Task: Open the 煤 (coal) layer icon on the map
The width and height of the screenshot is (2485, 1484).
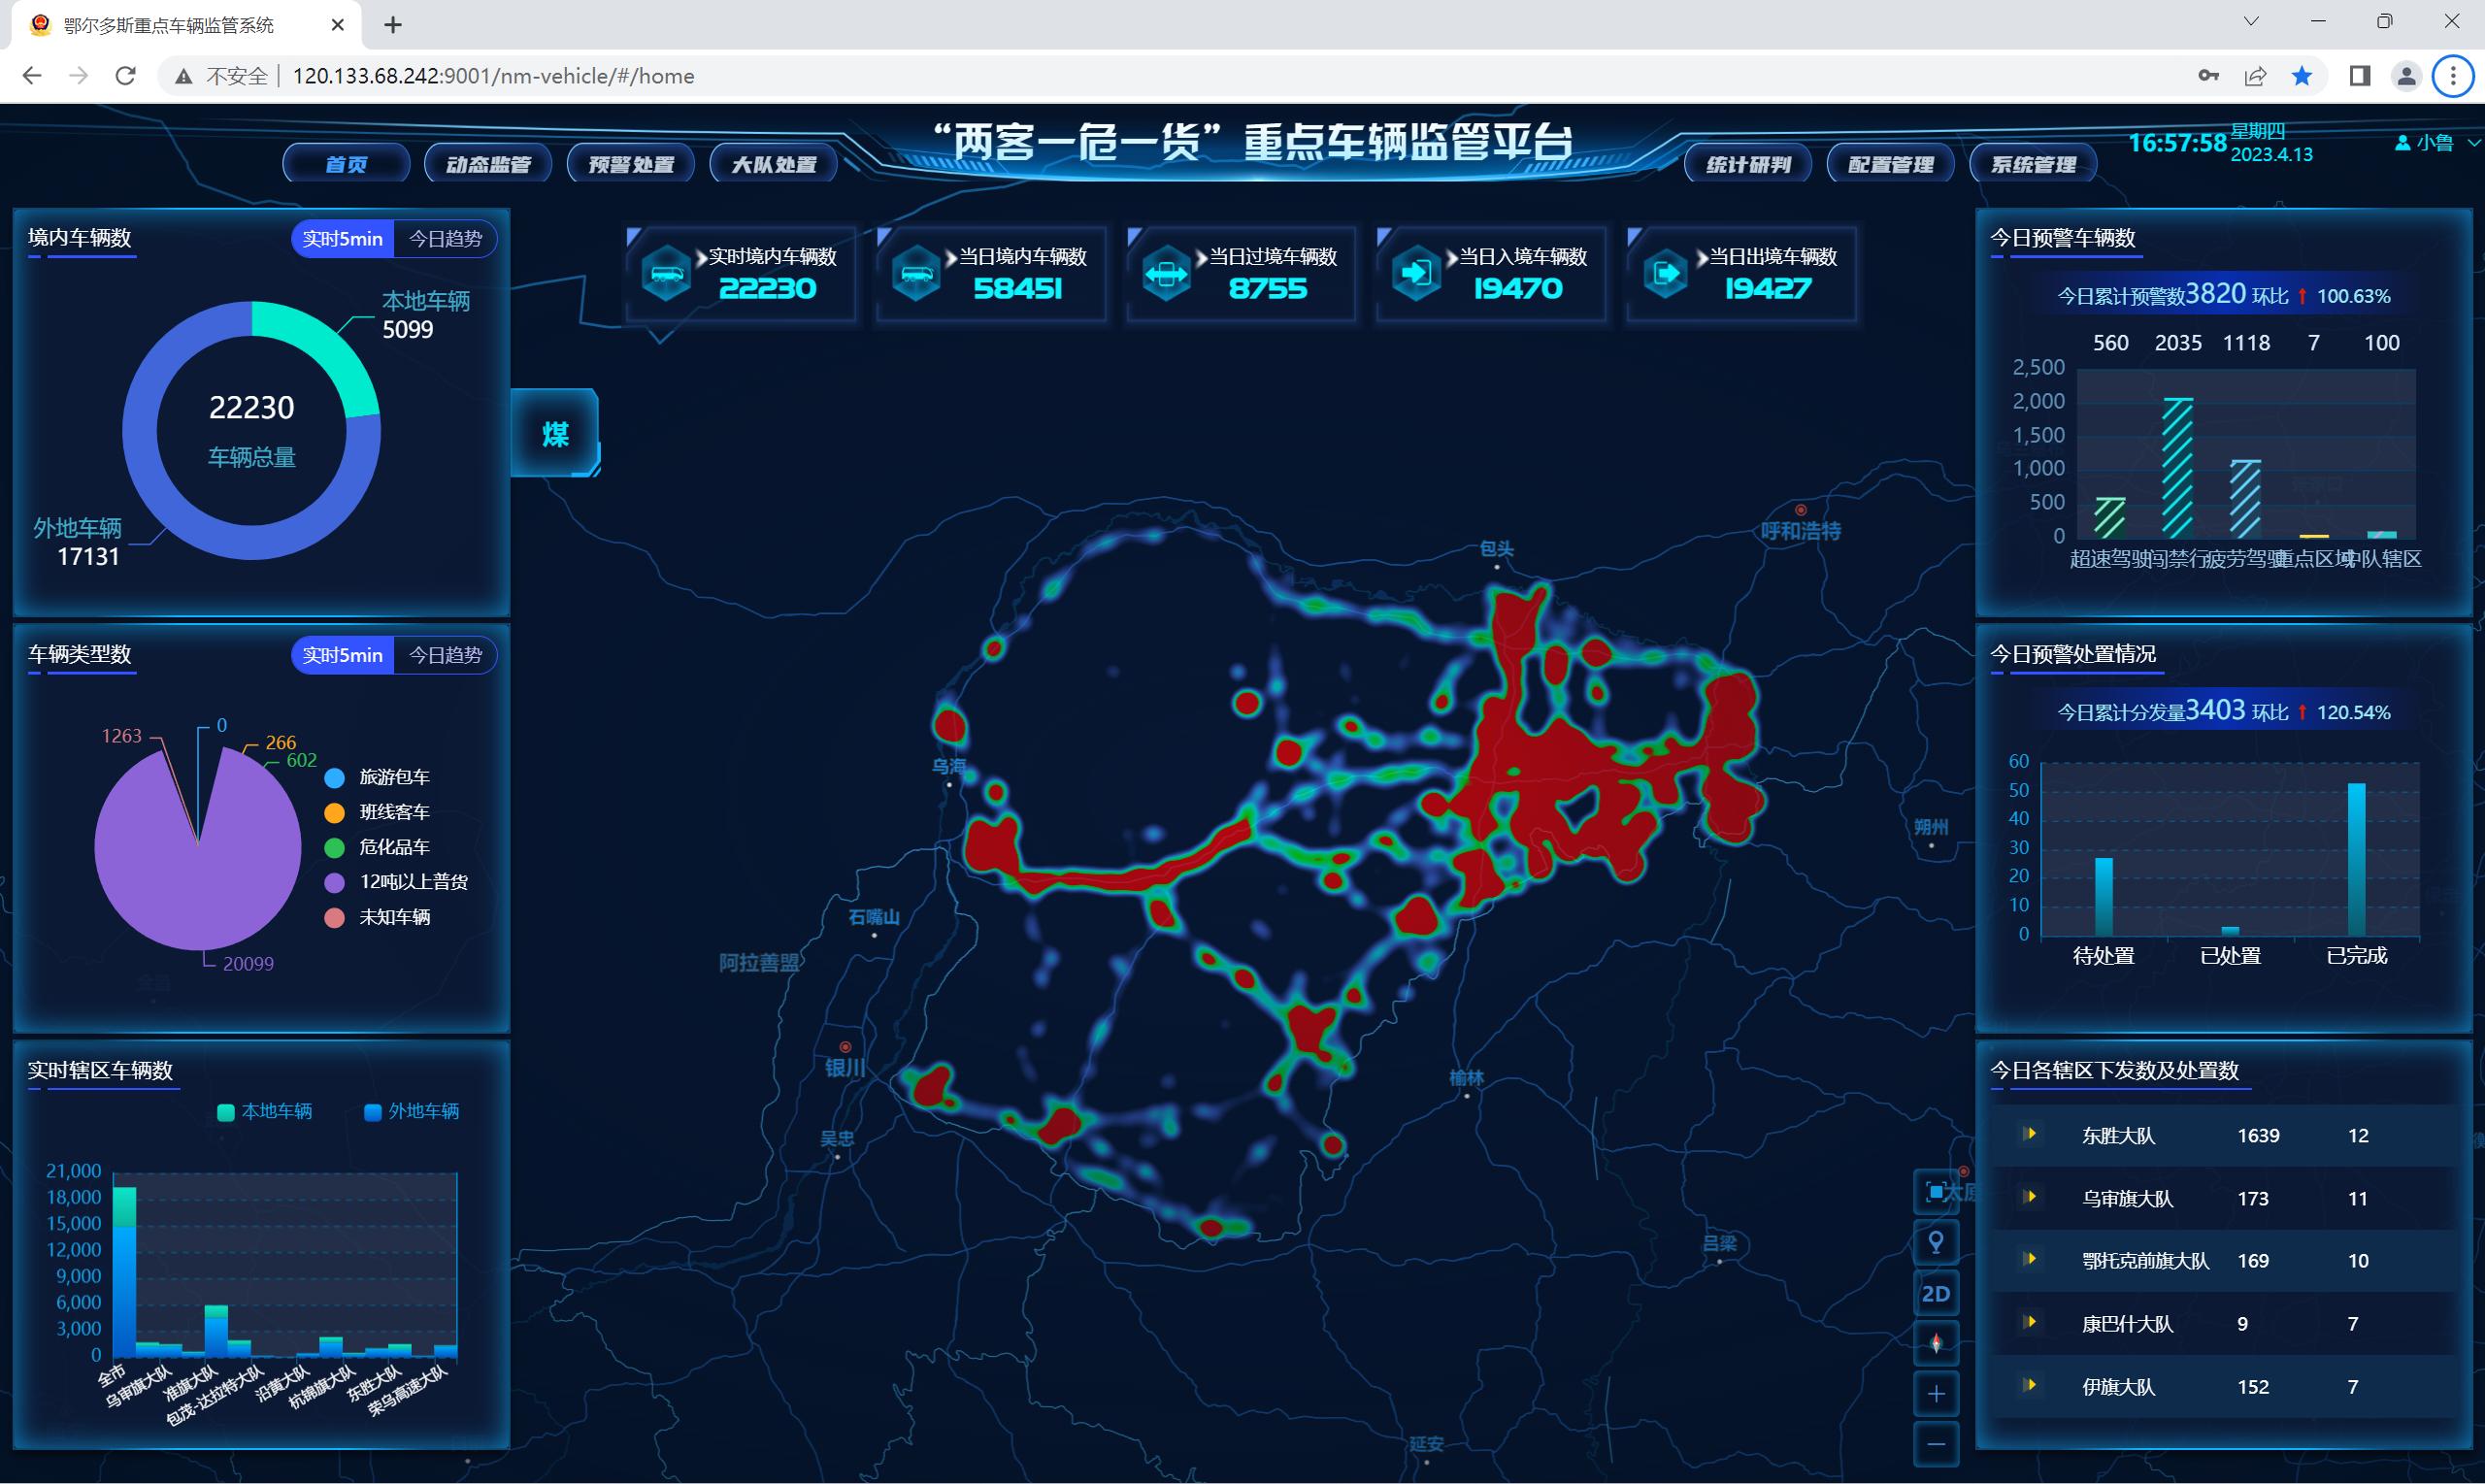Action: (x=556, y=433)
